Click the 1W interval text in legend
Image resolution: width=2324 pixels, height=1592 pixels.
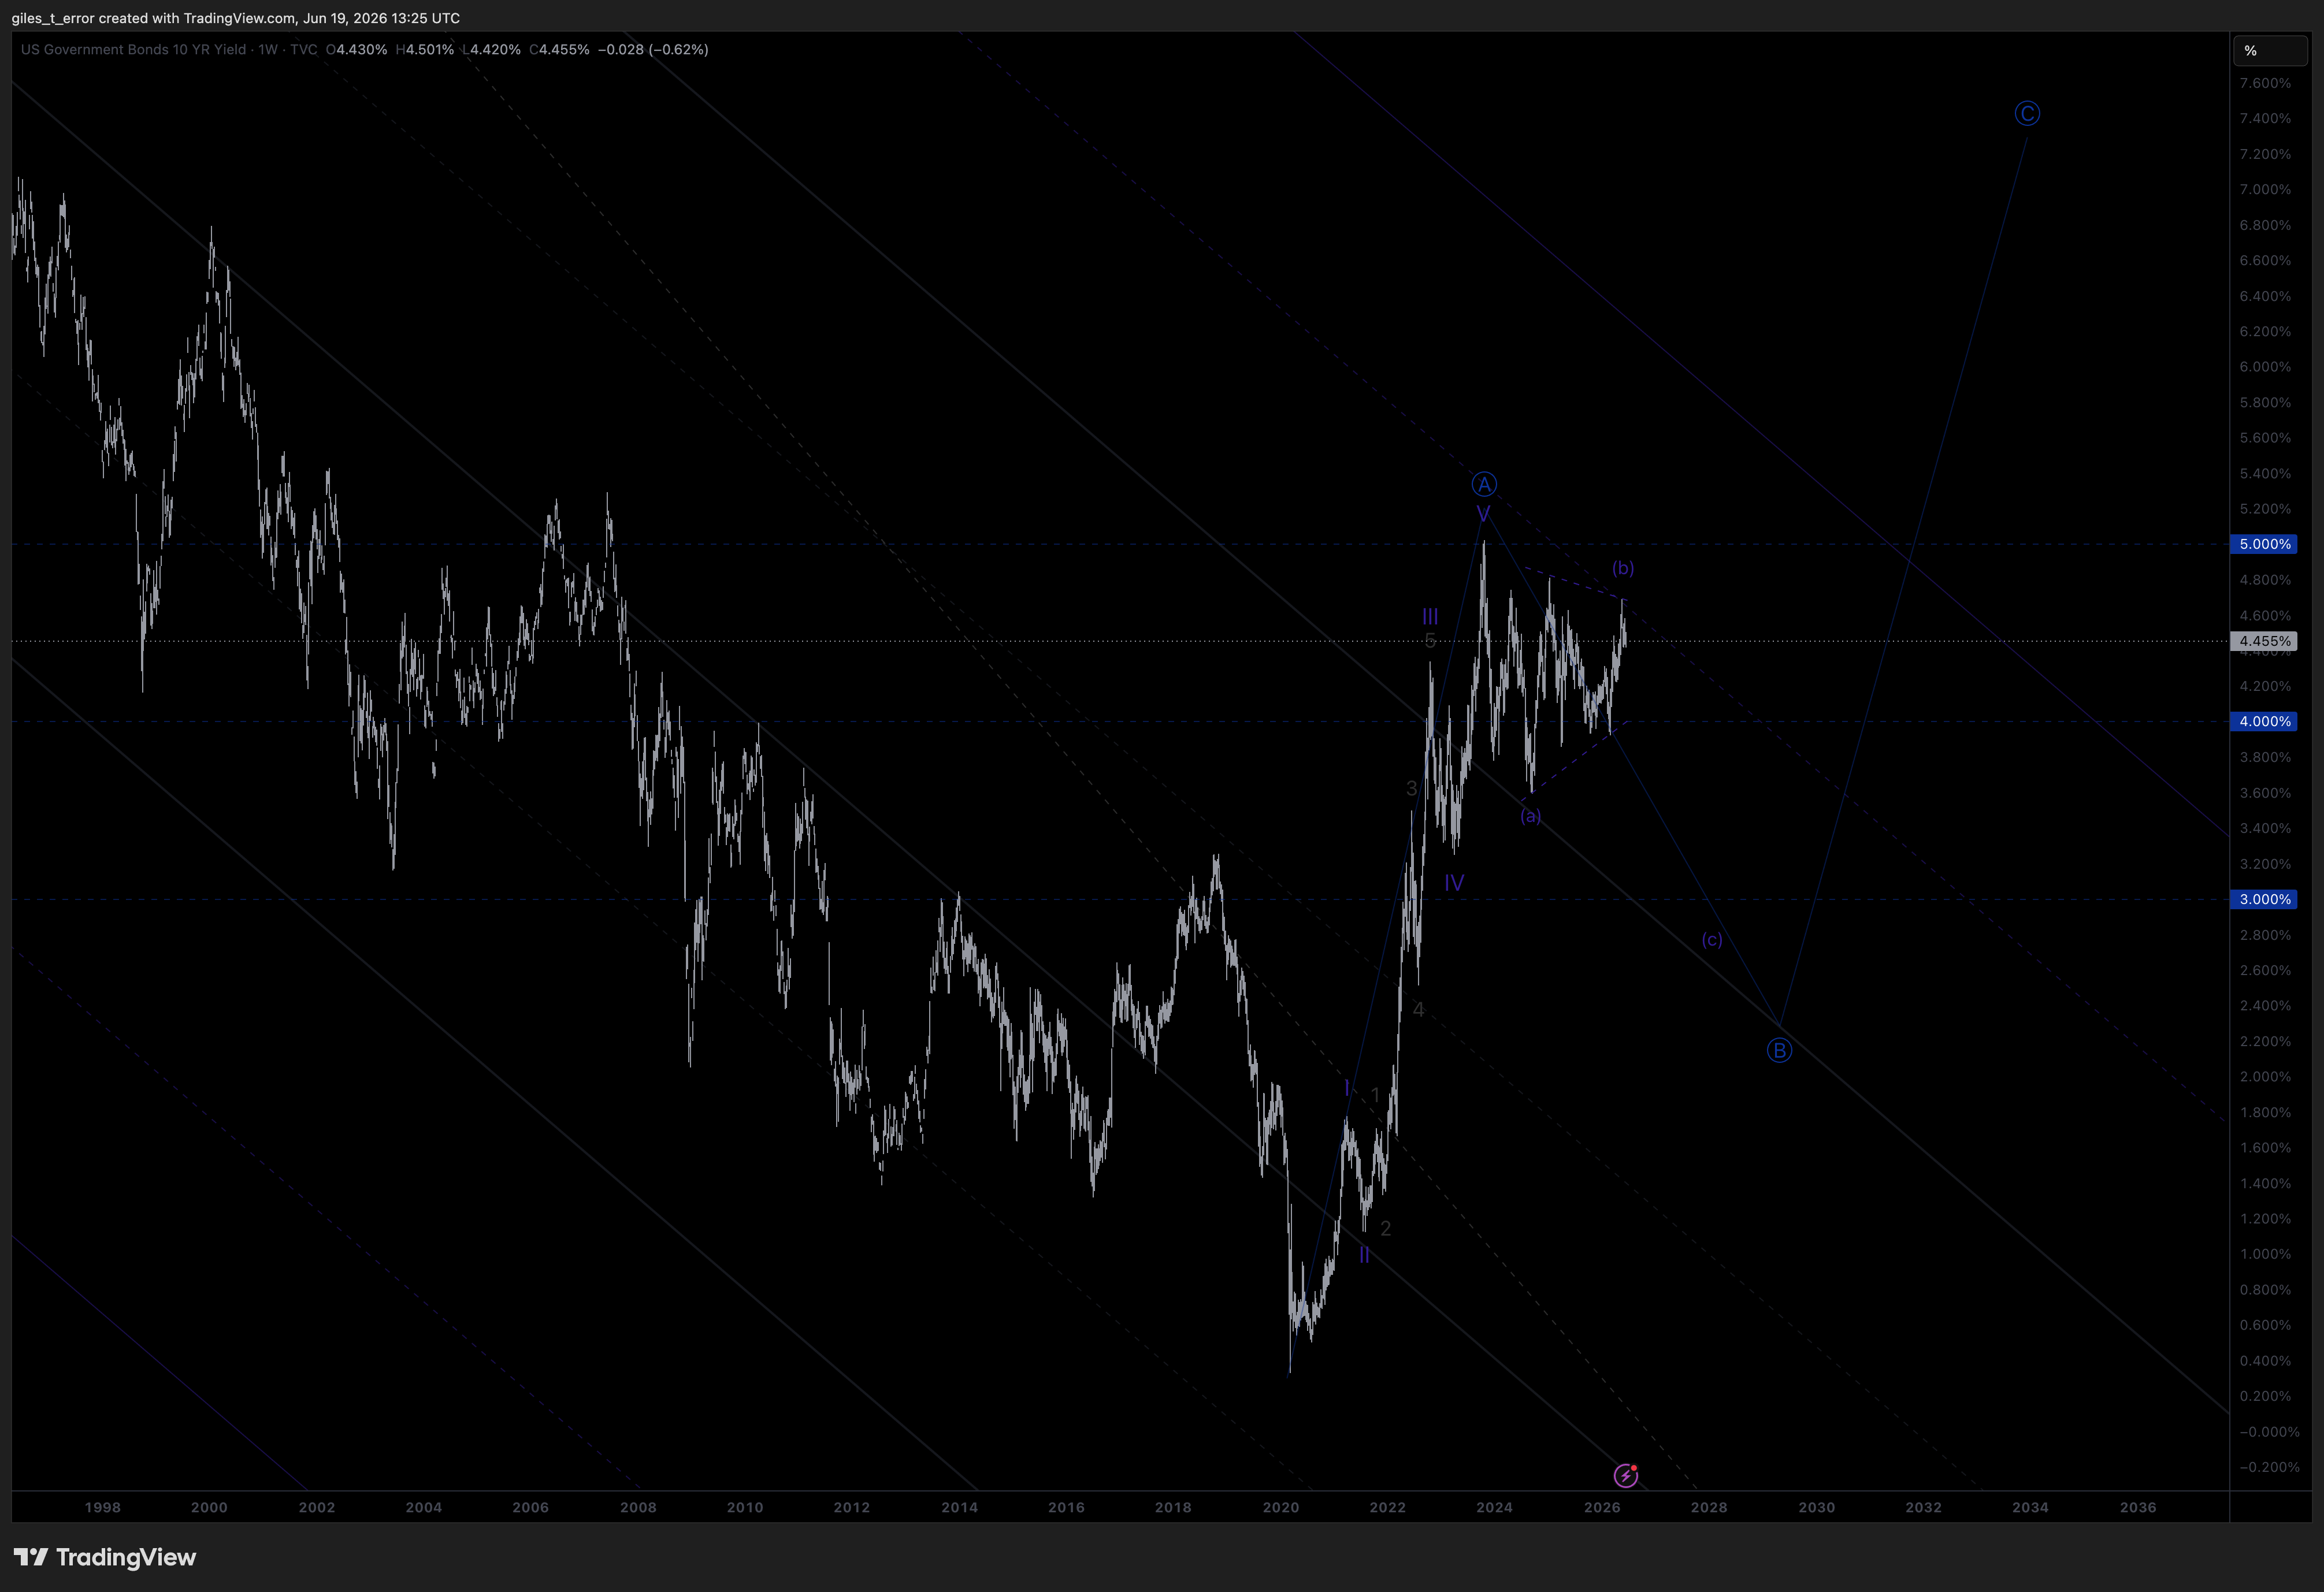tap(268, 49)
